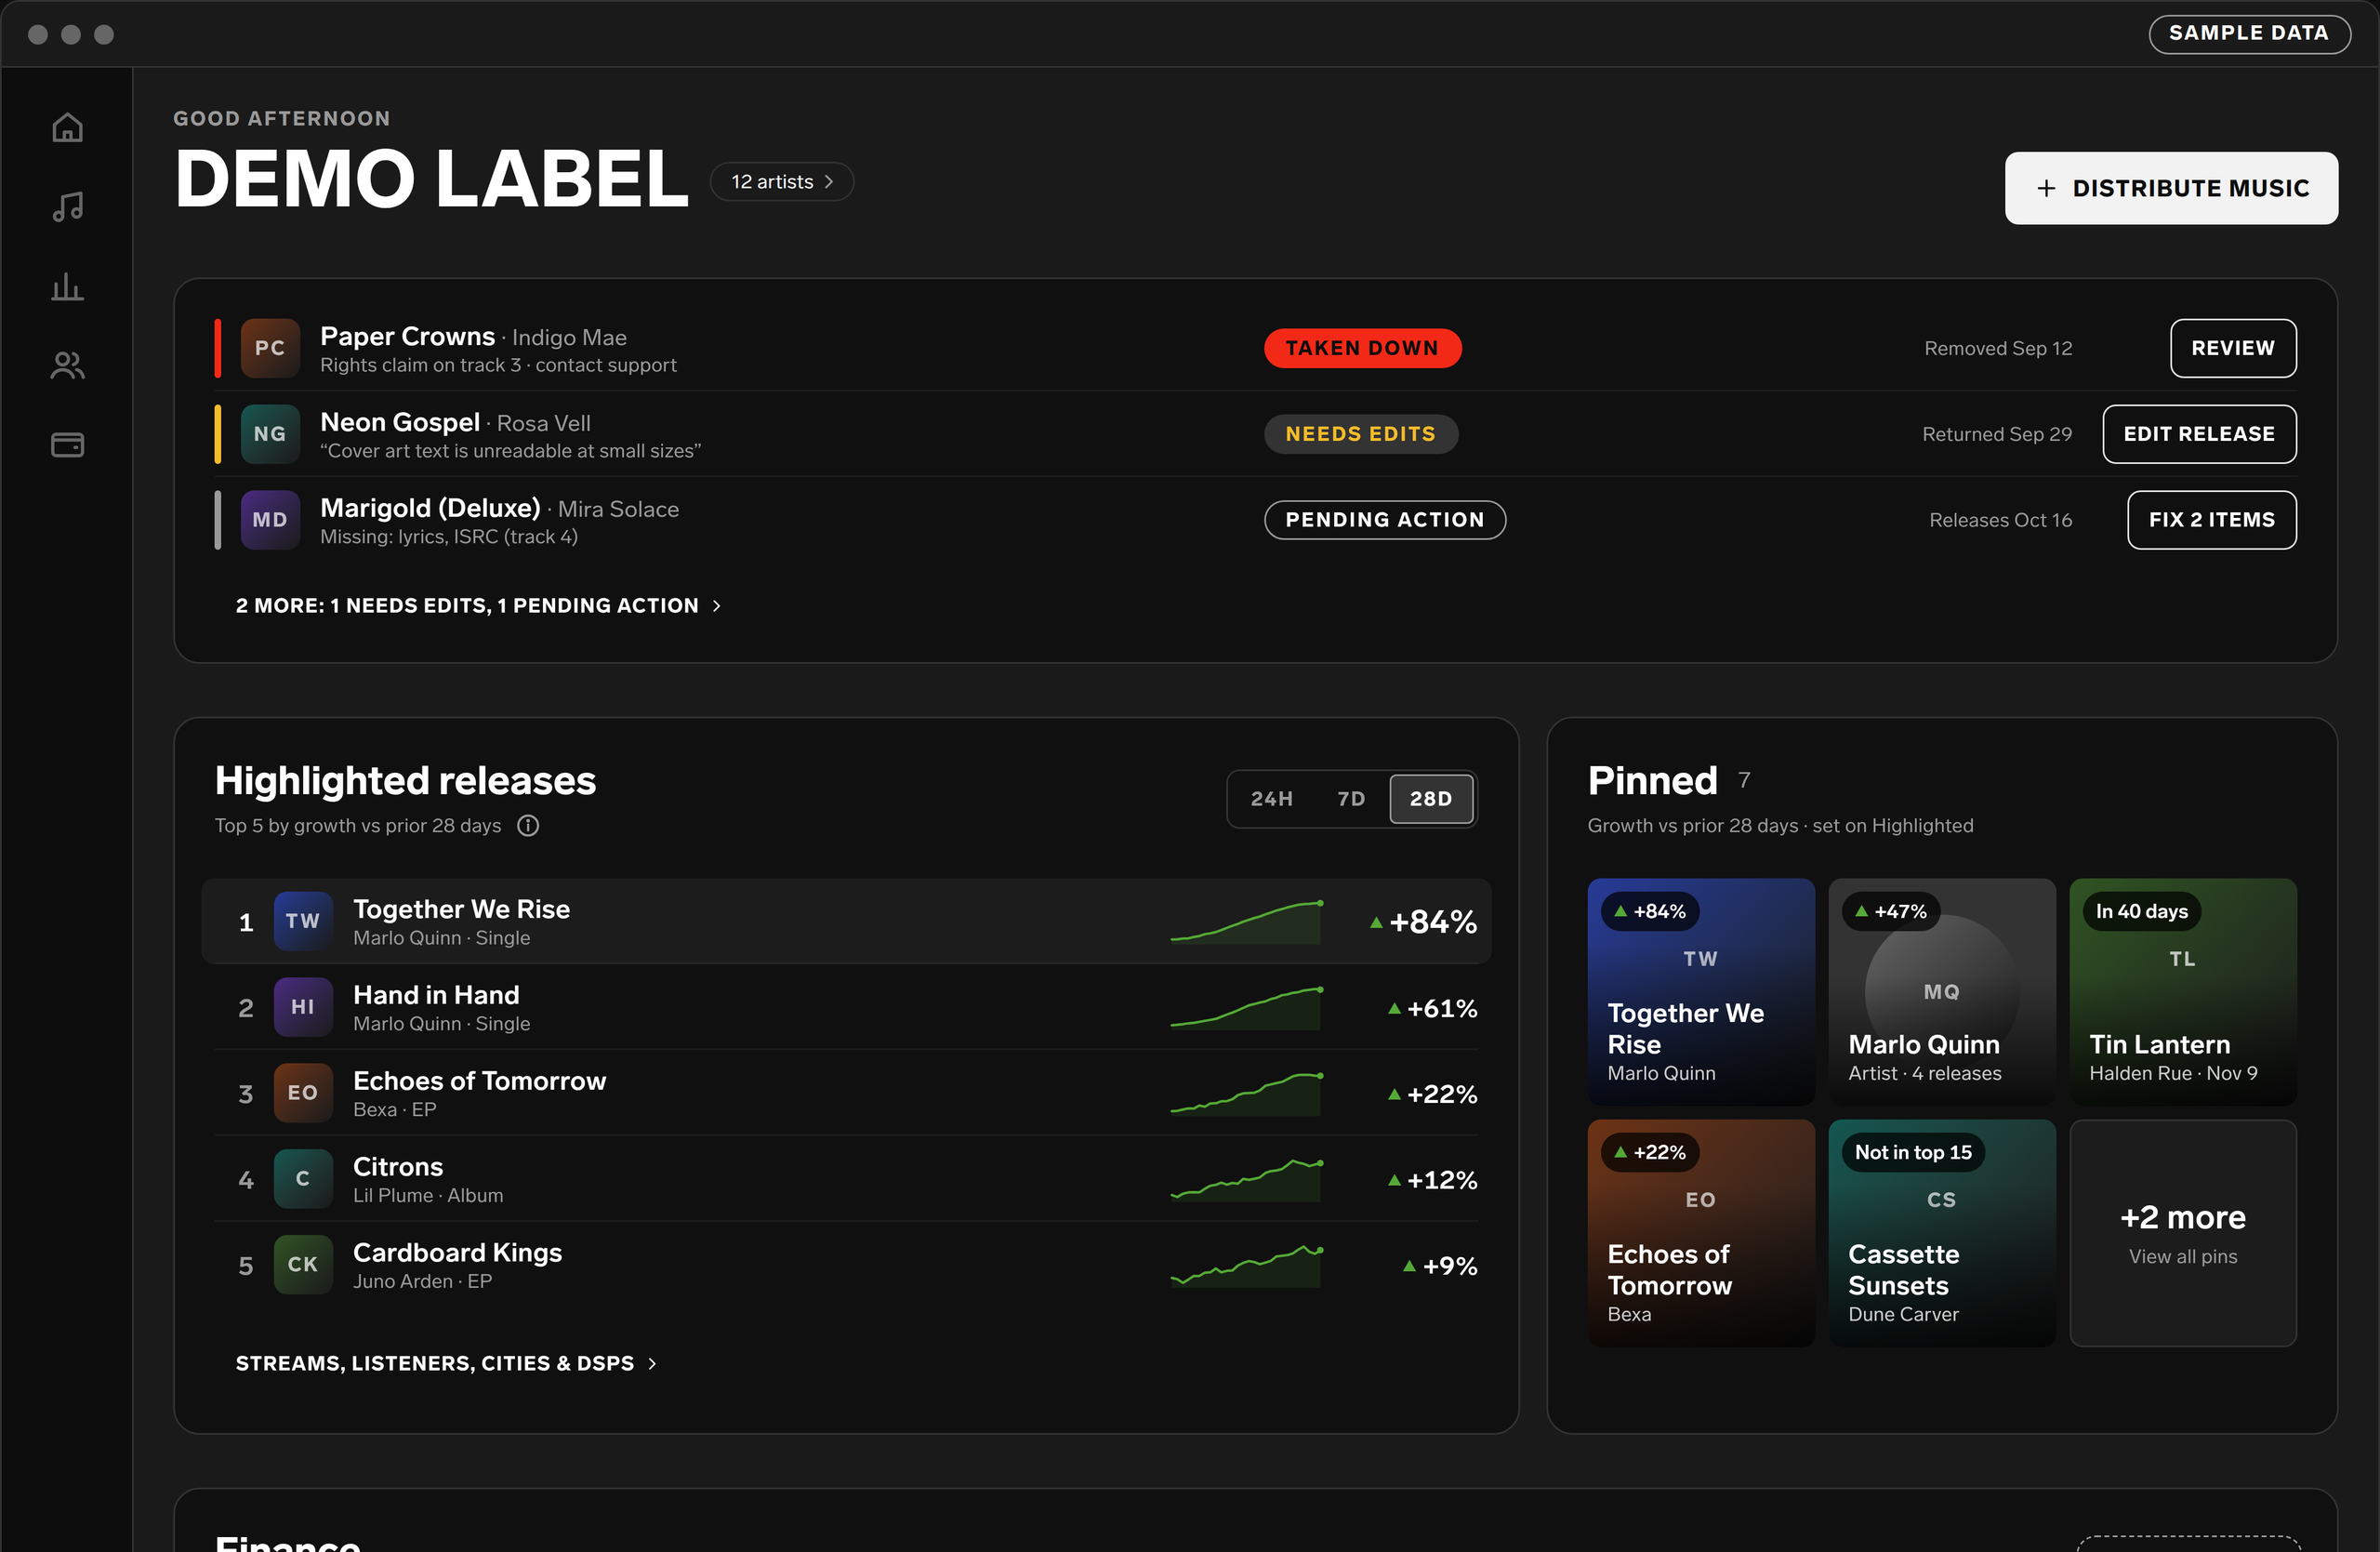Viewport: 2380px width, 1552px height.
Task: Open the artists people sidebar icon
Action: (67, 366)
